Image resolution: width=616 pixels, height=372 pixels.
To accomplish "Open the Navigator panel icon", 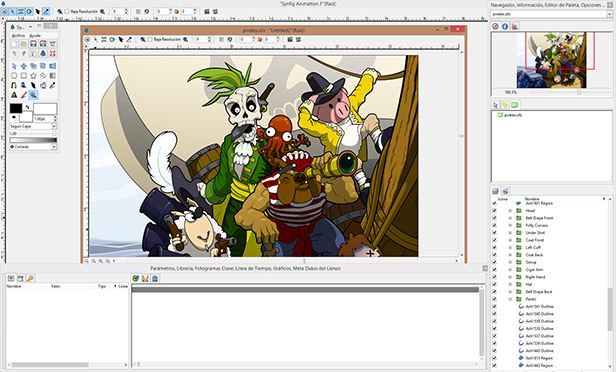I will (495, 26).
